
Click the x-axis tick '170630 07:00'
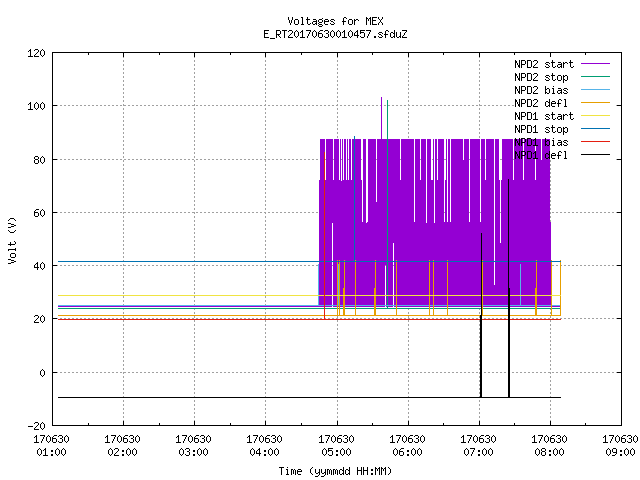(478, 446)
